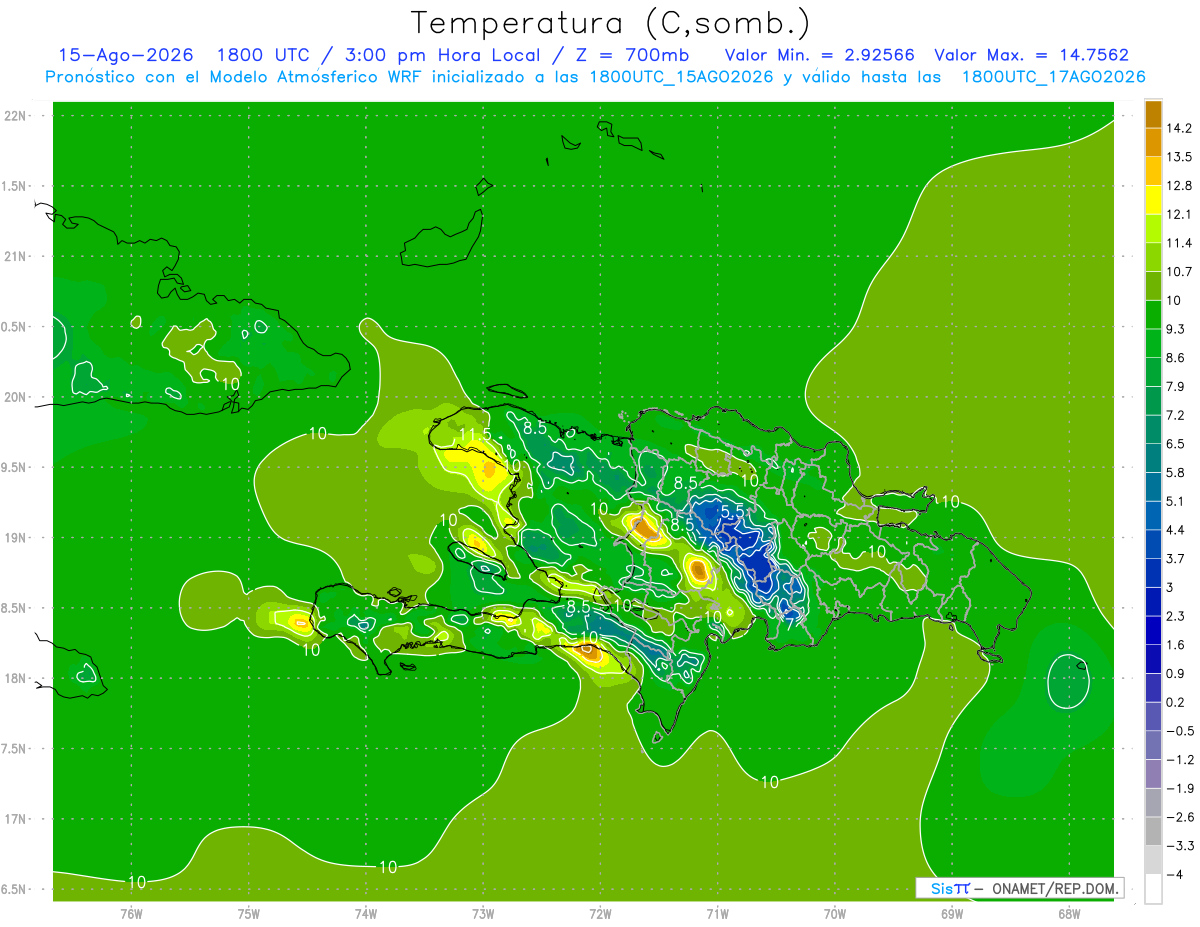The width and height of the screenshot is (1200, 927).
Task: Click the "-1.2" color scale label
Action: pos(1180,760)
